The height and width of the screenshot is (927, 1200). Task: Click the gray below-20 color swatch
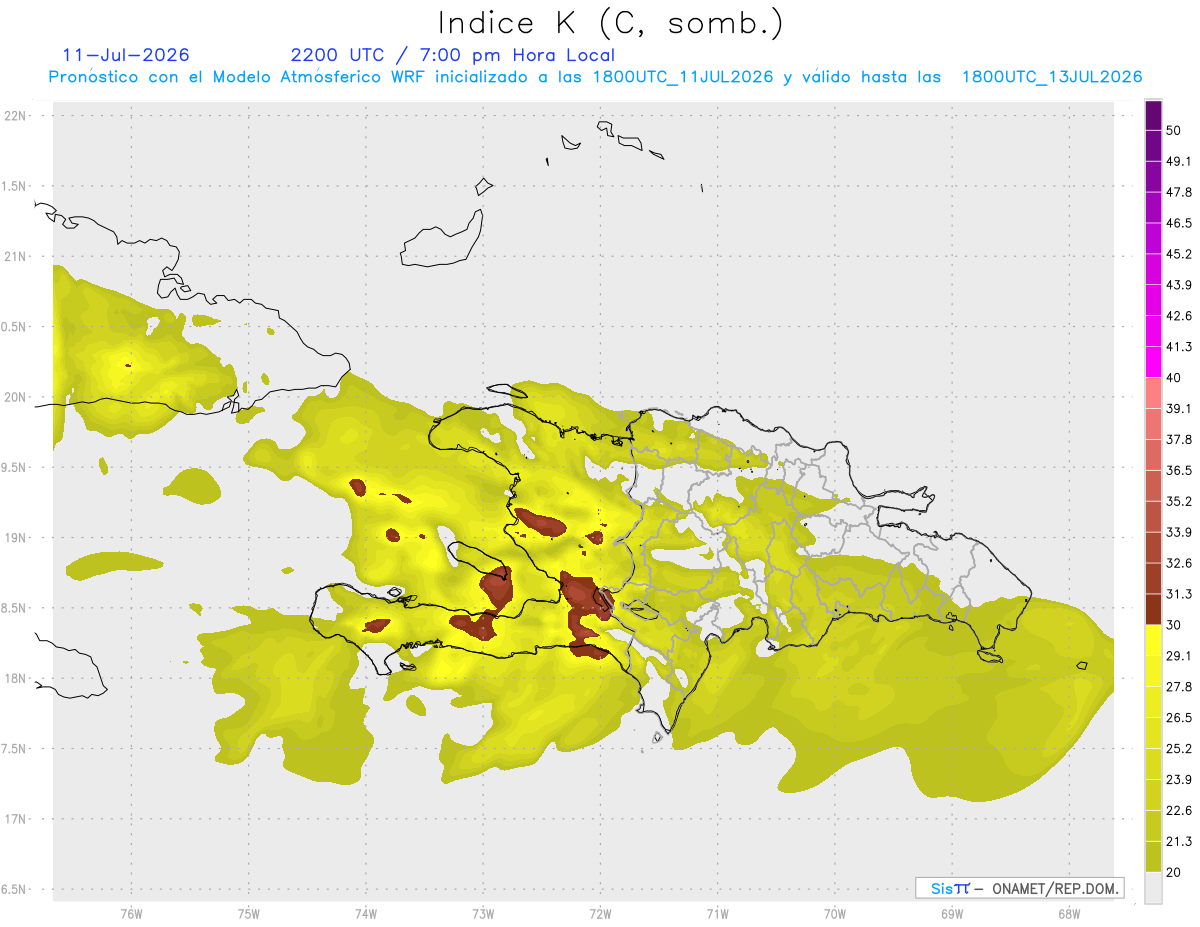pos(1153,888)
